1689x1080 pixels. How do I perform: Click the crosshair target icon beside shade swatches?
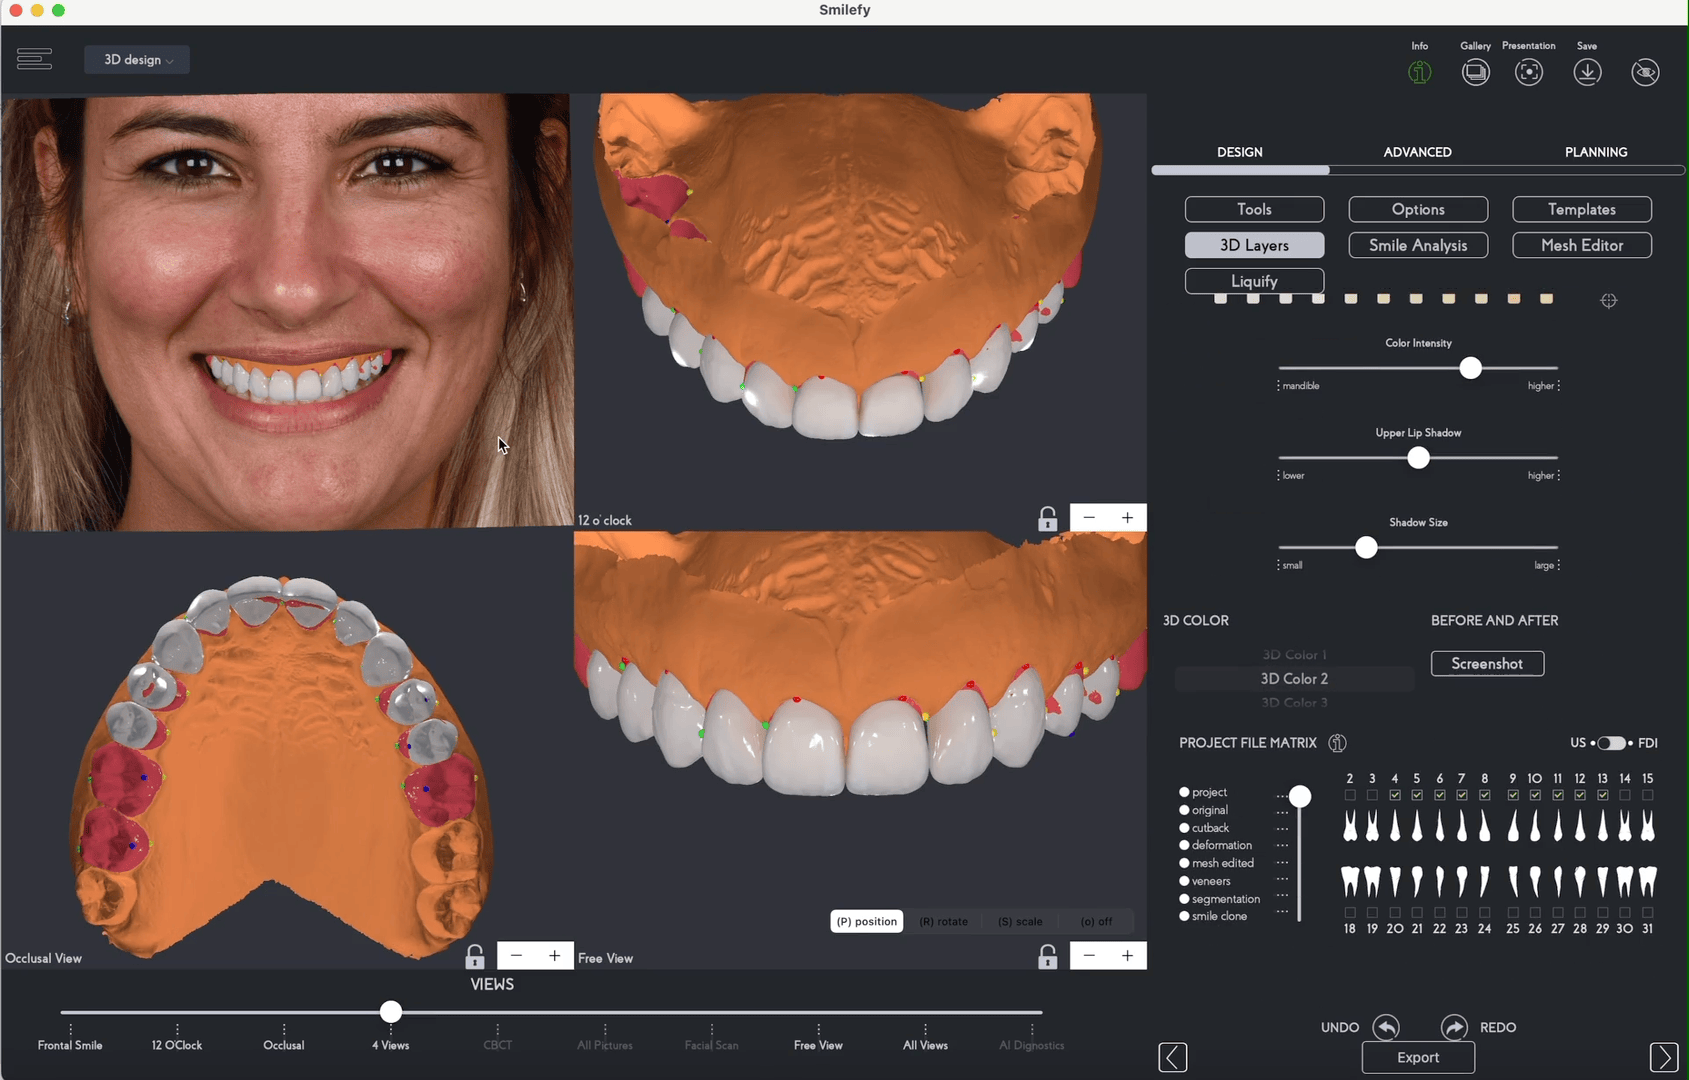tap(1610, 300)
